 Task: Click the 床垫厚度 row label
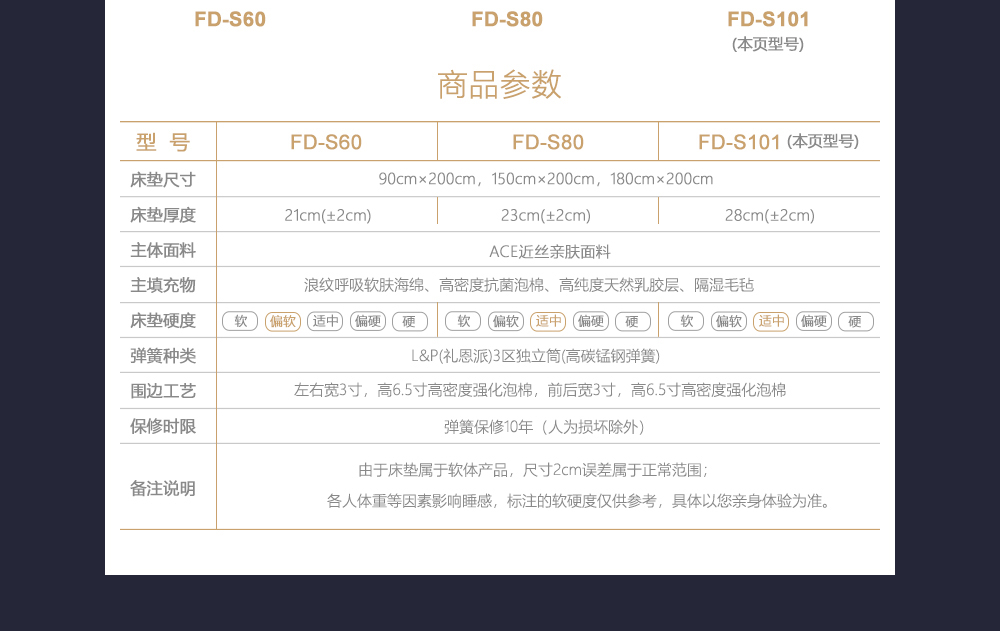coord(163,215)
